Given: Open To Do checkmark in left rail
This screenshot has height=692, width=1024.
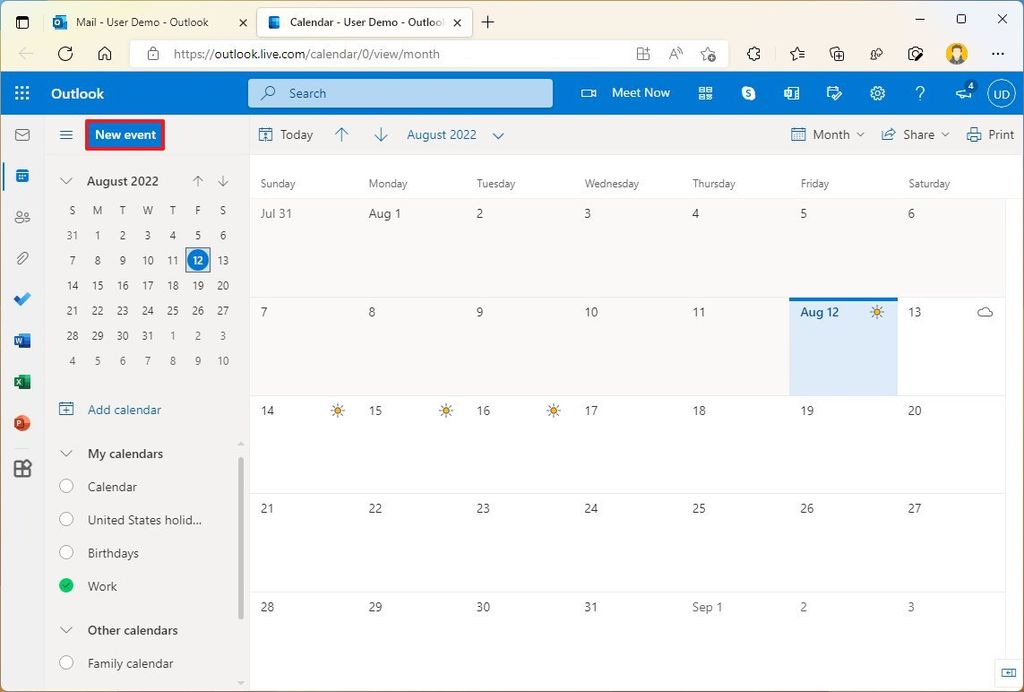Looking at the screenshot, I should [x=22, y=299].
